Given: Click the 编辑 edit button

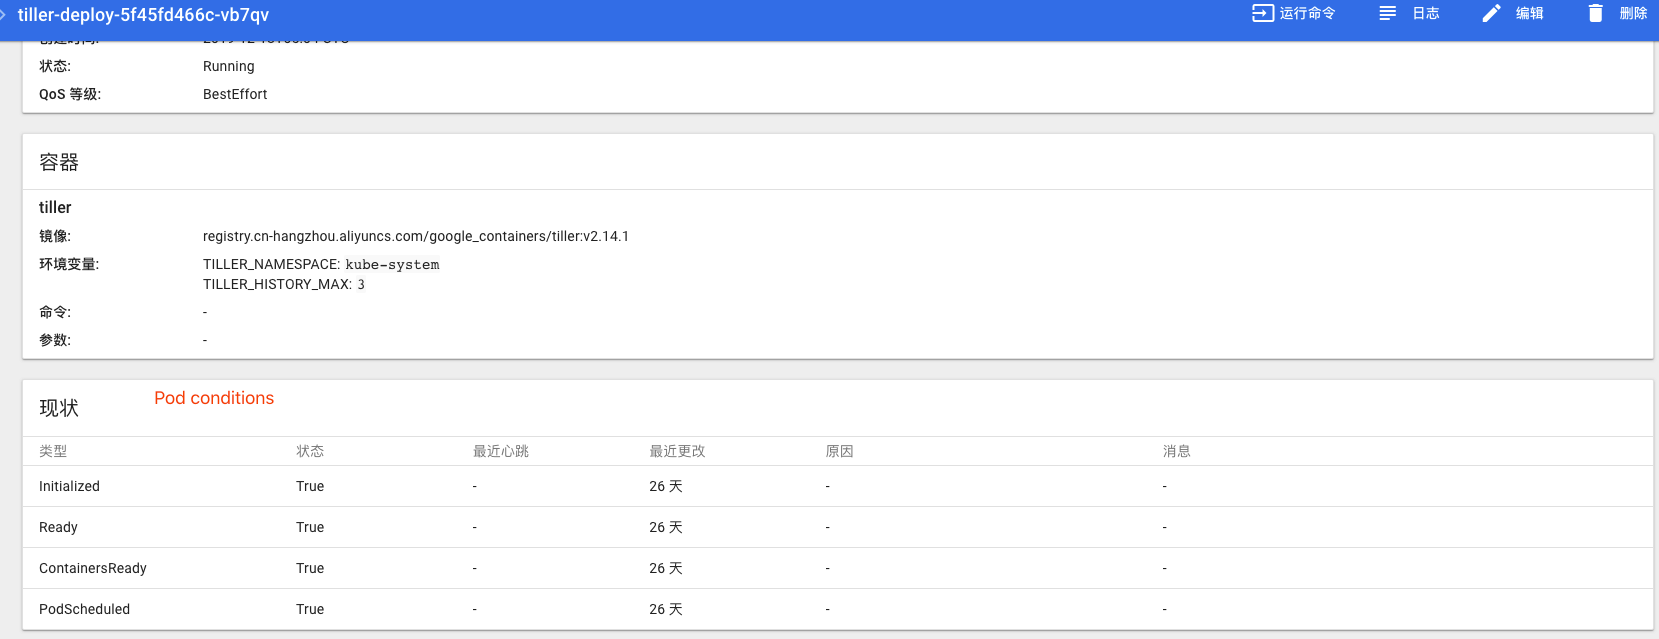Looking at the screenshot, I should [x=1529, y=13].
